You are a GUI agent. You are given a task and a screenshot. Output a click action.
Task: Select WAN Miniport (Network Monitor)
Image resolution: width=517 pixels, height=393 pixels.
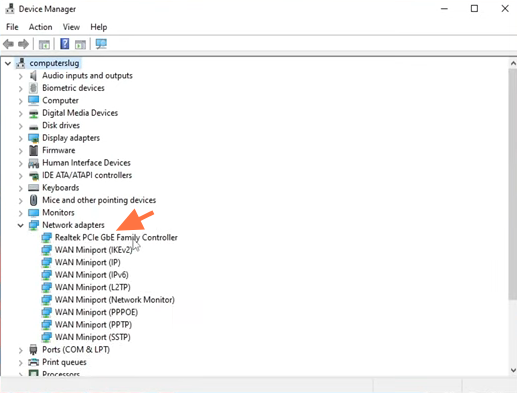pos(115,300)
